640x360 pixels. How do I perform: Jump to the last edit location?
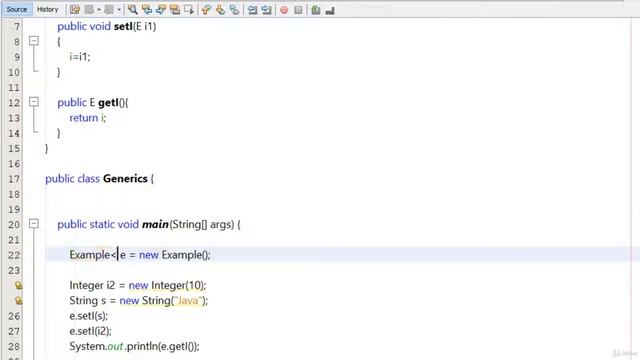tap(75, 10)
